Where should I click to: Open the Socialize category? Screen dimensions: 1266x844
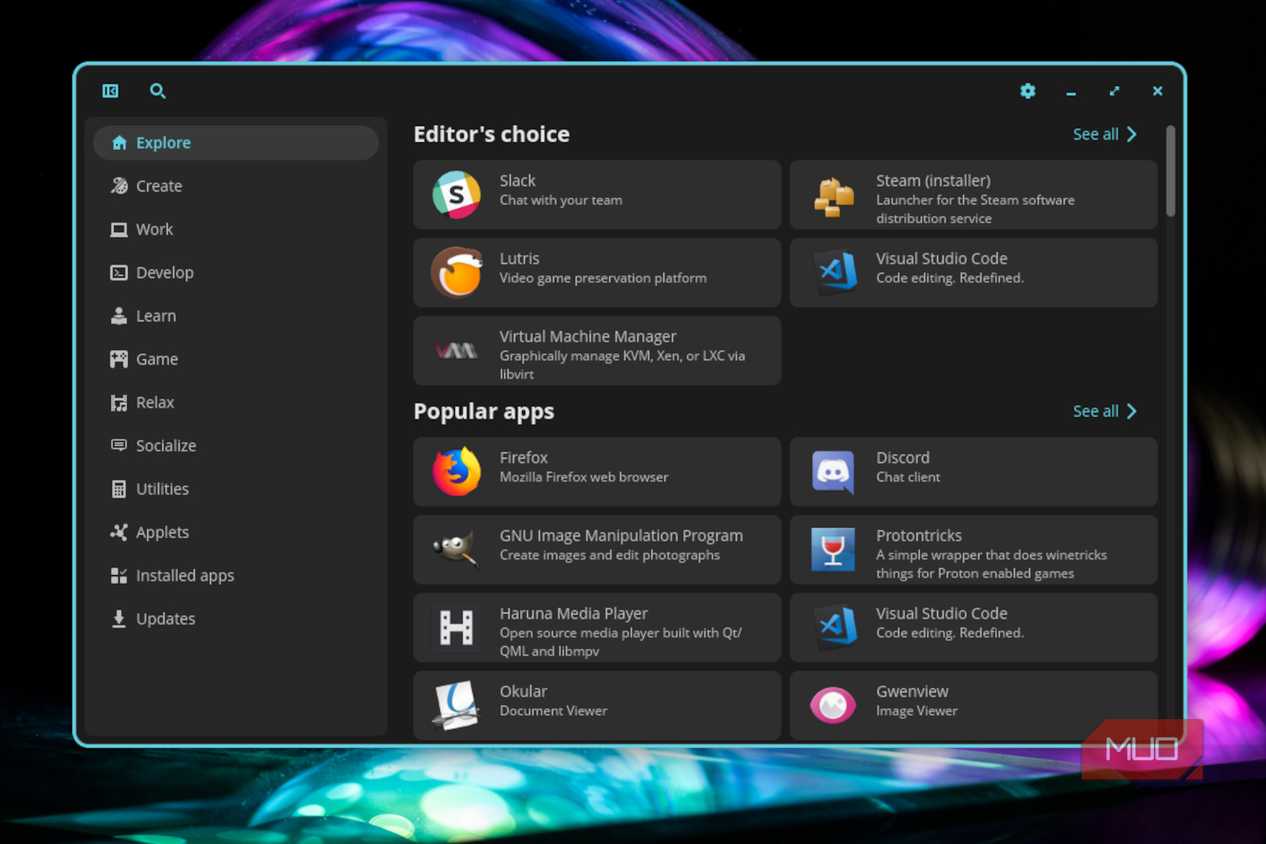point(236,445)
